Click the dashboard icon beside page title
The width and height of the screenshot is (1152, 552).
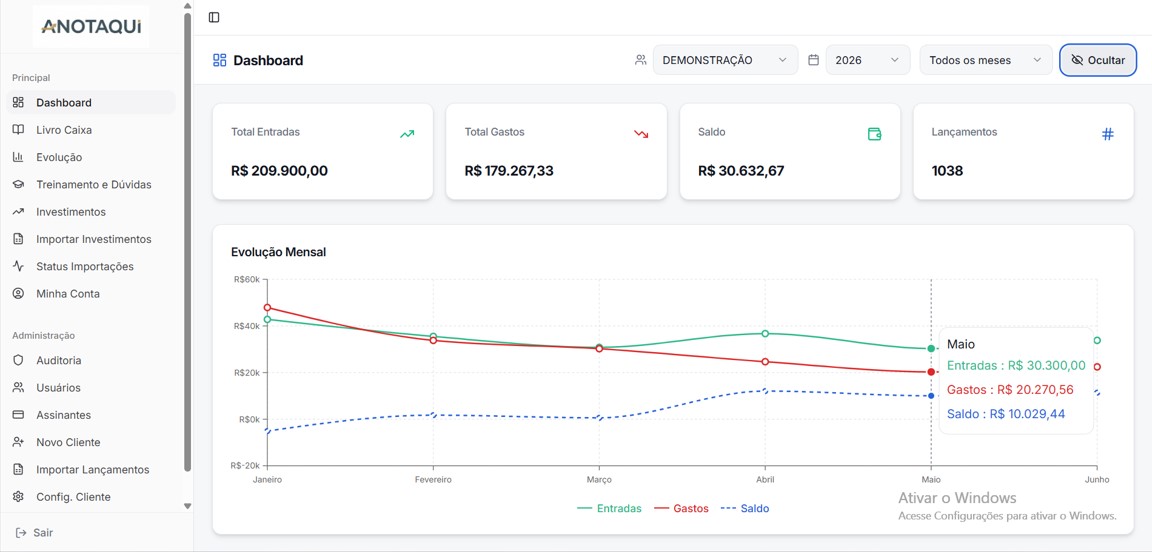pos(219,60)
